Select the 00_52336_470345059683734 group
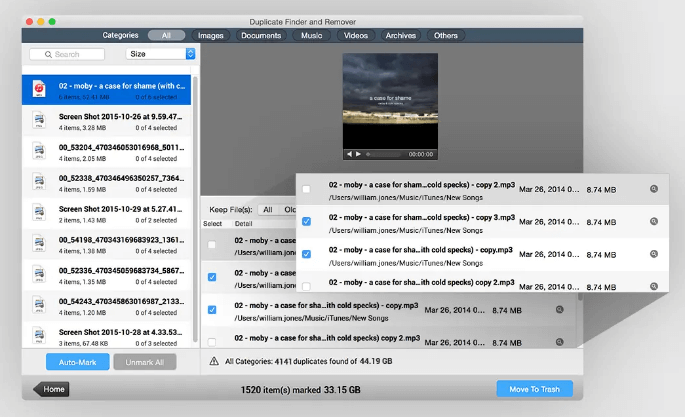Viewport: 685px width, 417px height. [x=107, y=275]
